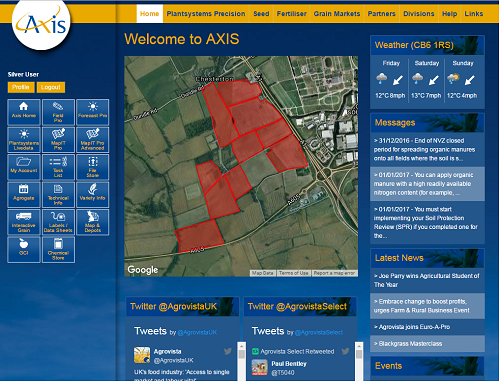
Task: Open the Axis Home tile
Action: point(24,112)
